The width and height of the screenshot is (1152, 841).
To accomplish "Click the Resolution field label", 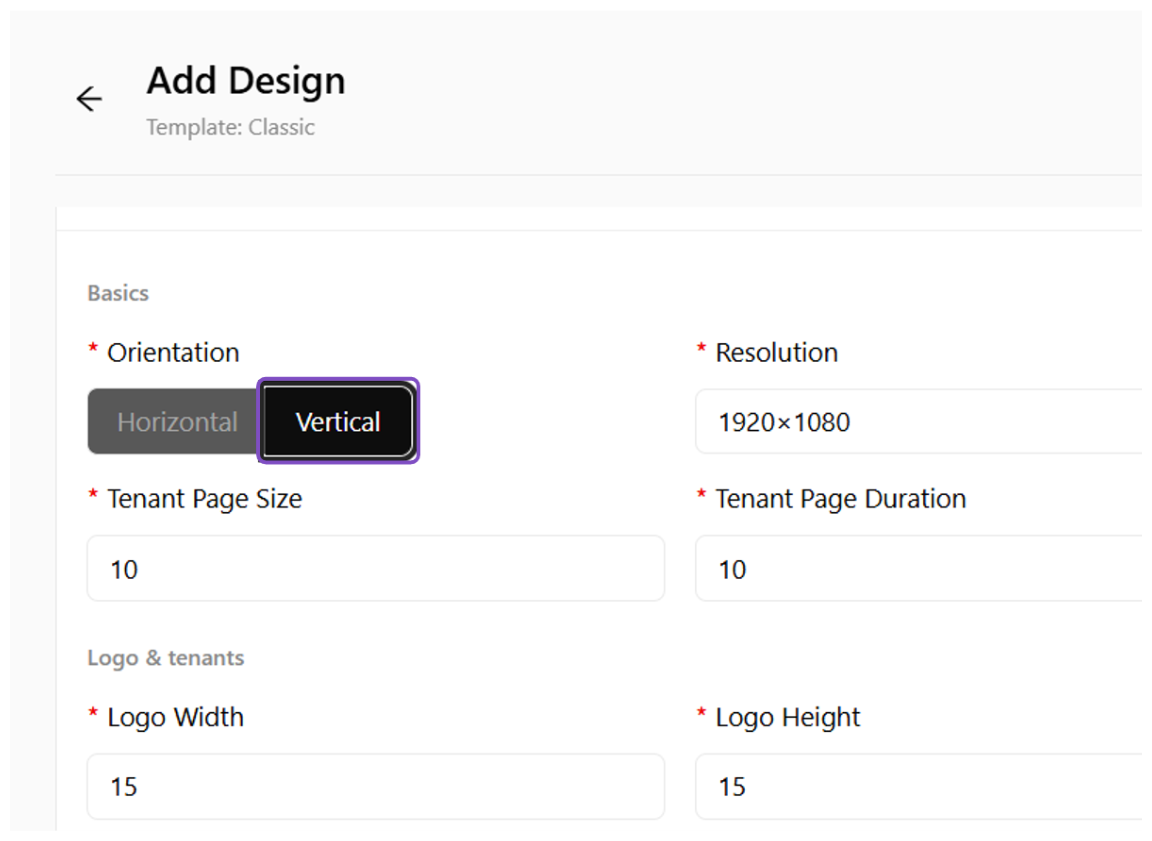I will tap(777, 353).
